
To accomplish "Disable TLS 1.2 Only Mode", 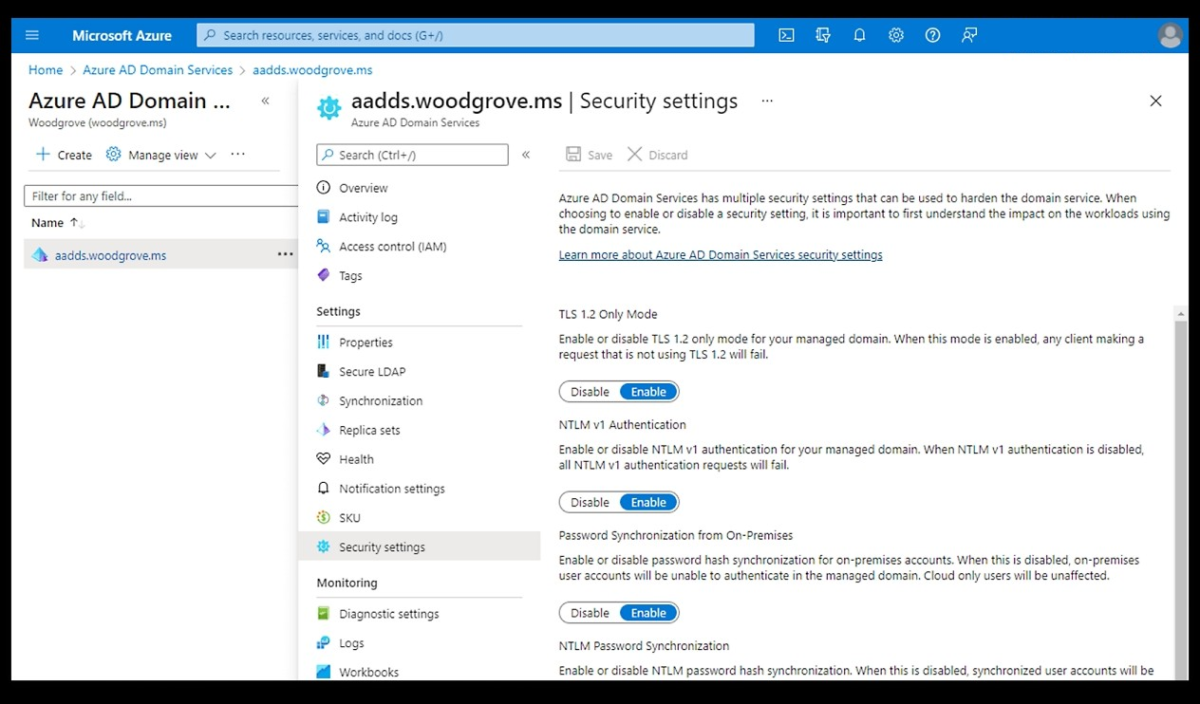I will (x=589, y=391).
